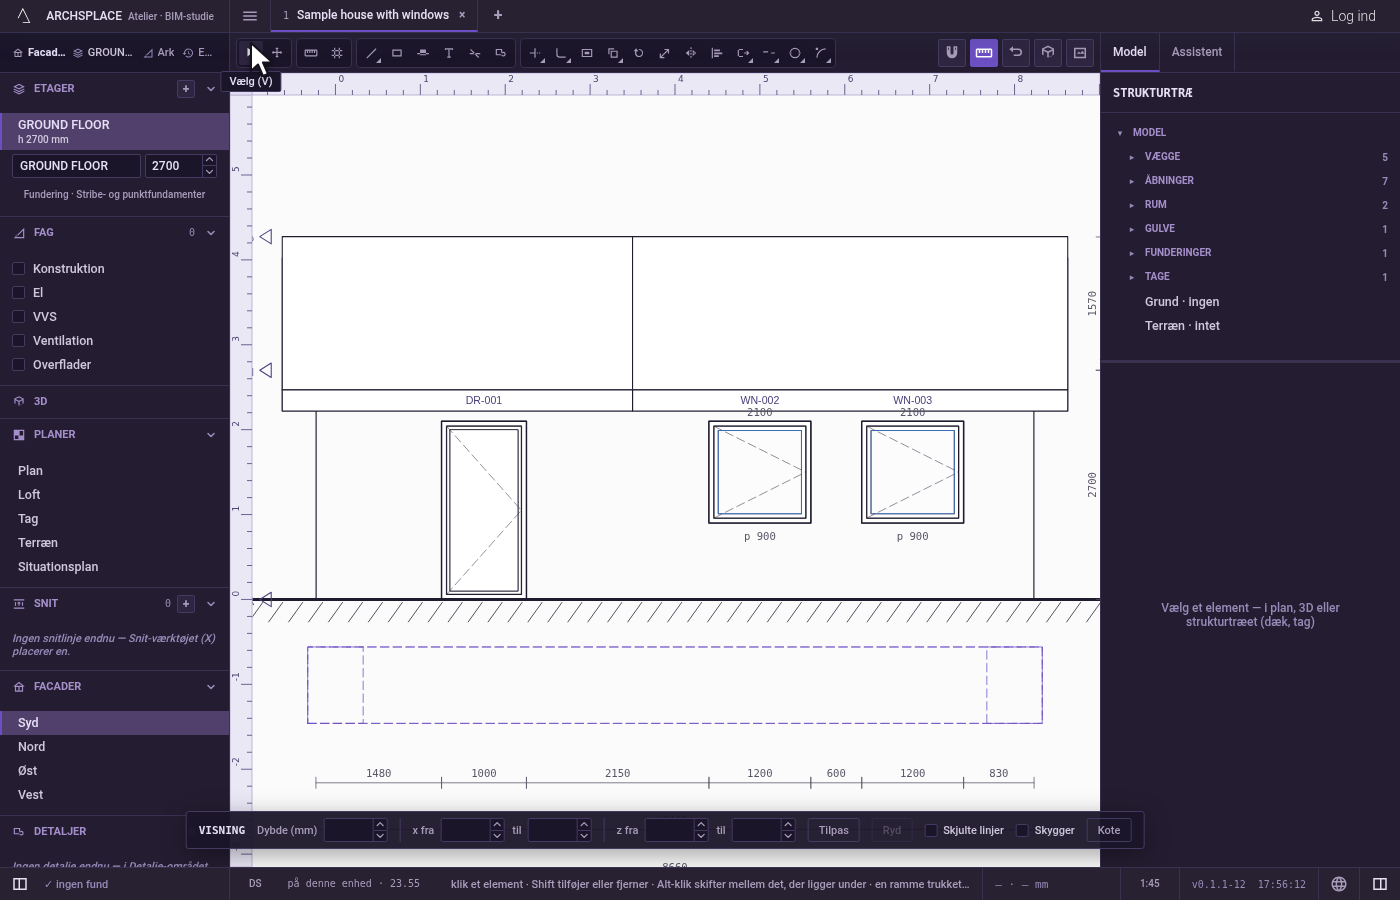Open the Situationsplan view
Image resolution: width=1400 pixels, height=900 pixels.
115,567
